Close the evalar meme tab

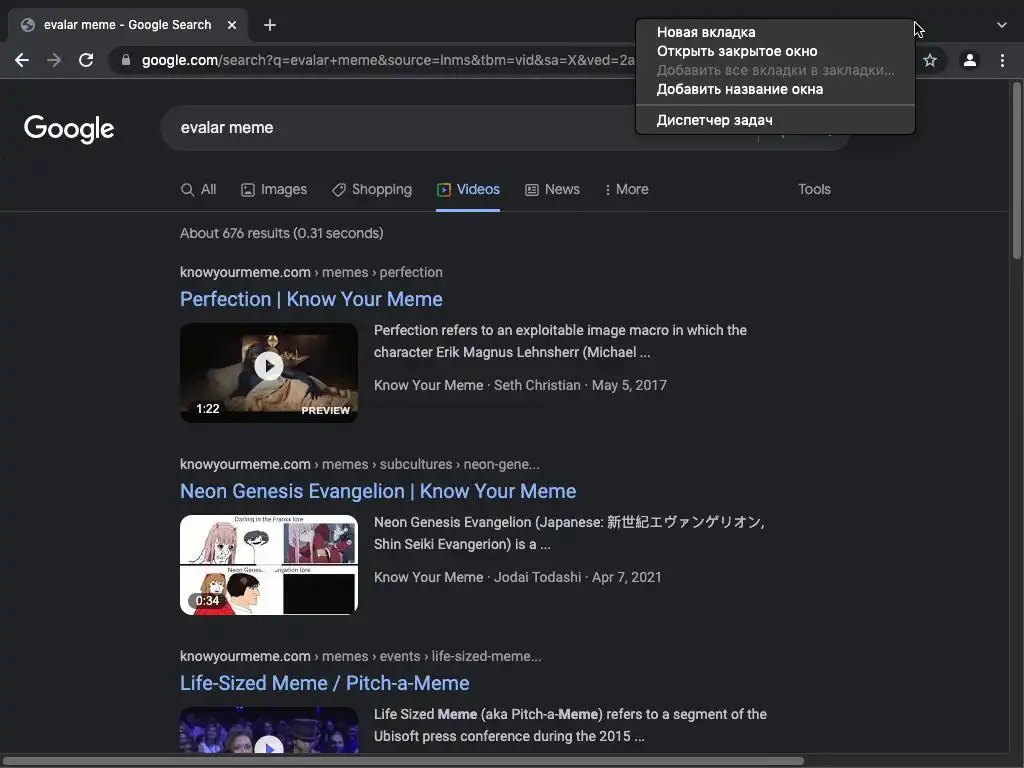point(232,25)
